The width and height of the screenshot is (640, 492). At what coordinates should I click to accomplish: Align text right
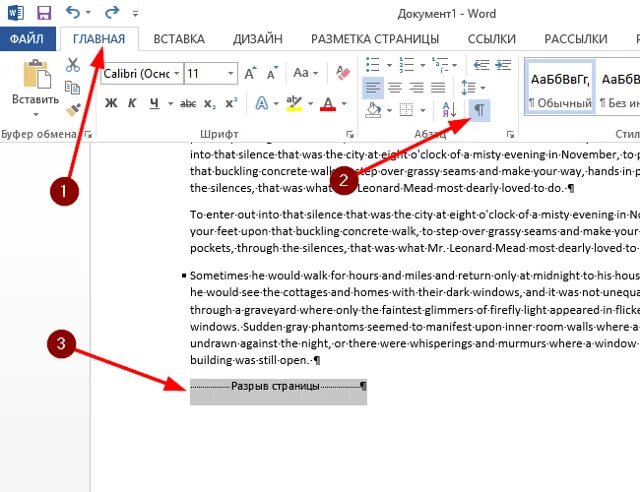416,87
